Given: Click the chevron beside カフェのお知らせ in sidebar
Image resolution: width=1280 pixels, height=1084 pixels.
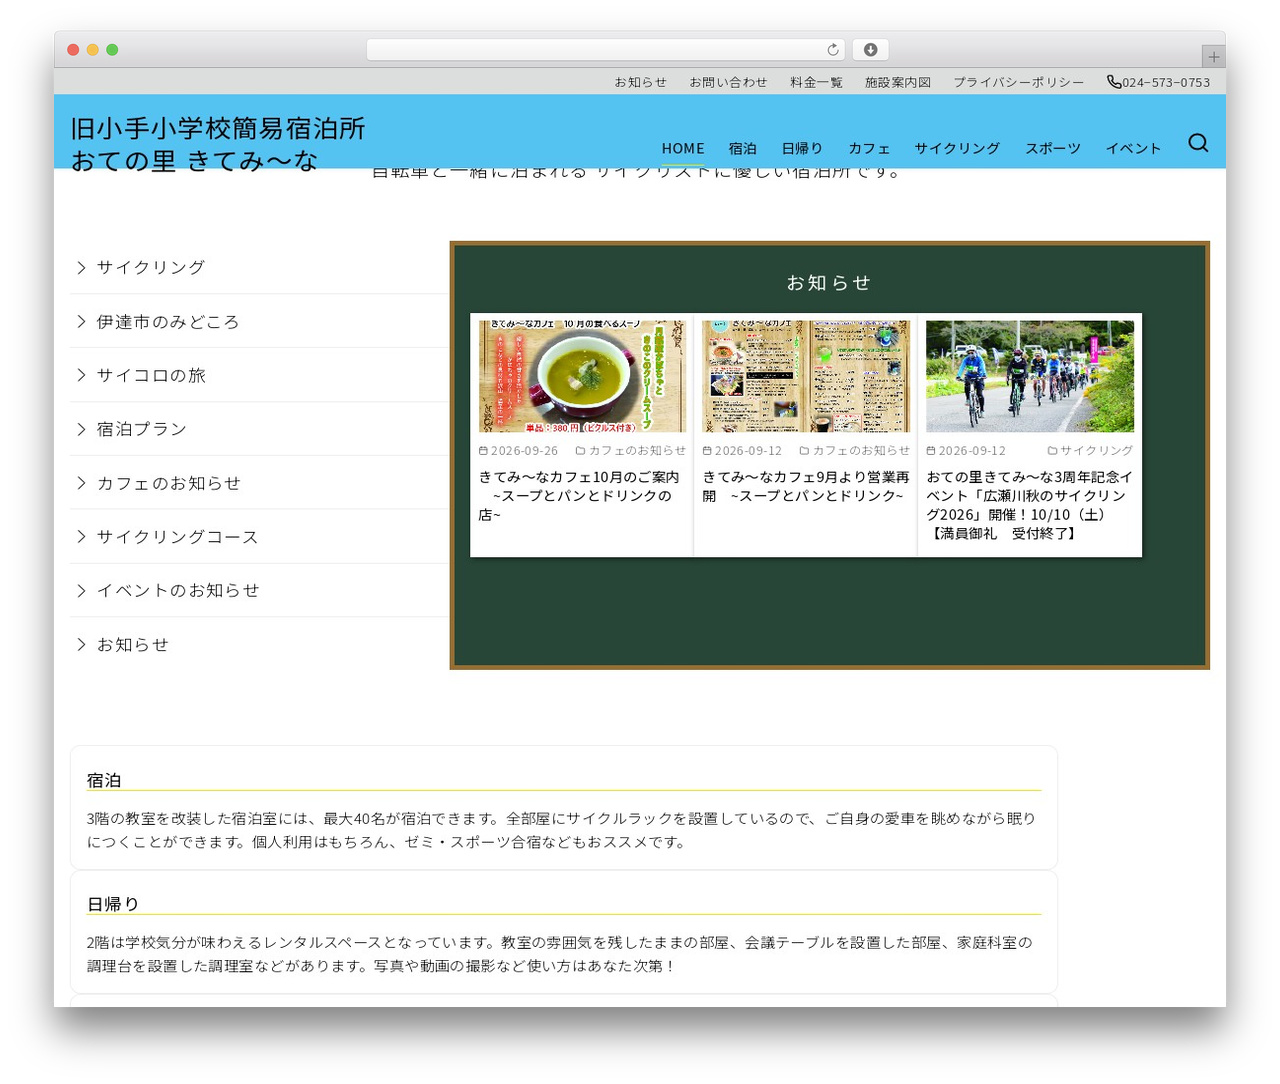Looking at the screenshot, I should (x=82, y=483).
